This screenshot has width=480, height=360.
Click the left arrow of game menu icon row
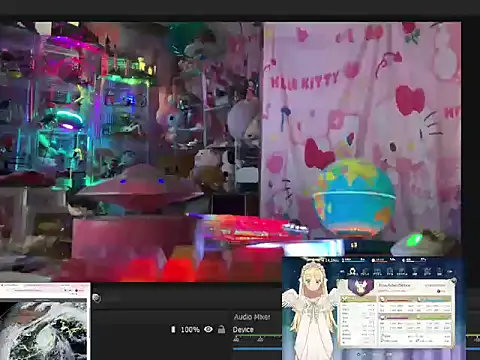click(x=341, y=272)
